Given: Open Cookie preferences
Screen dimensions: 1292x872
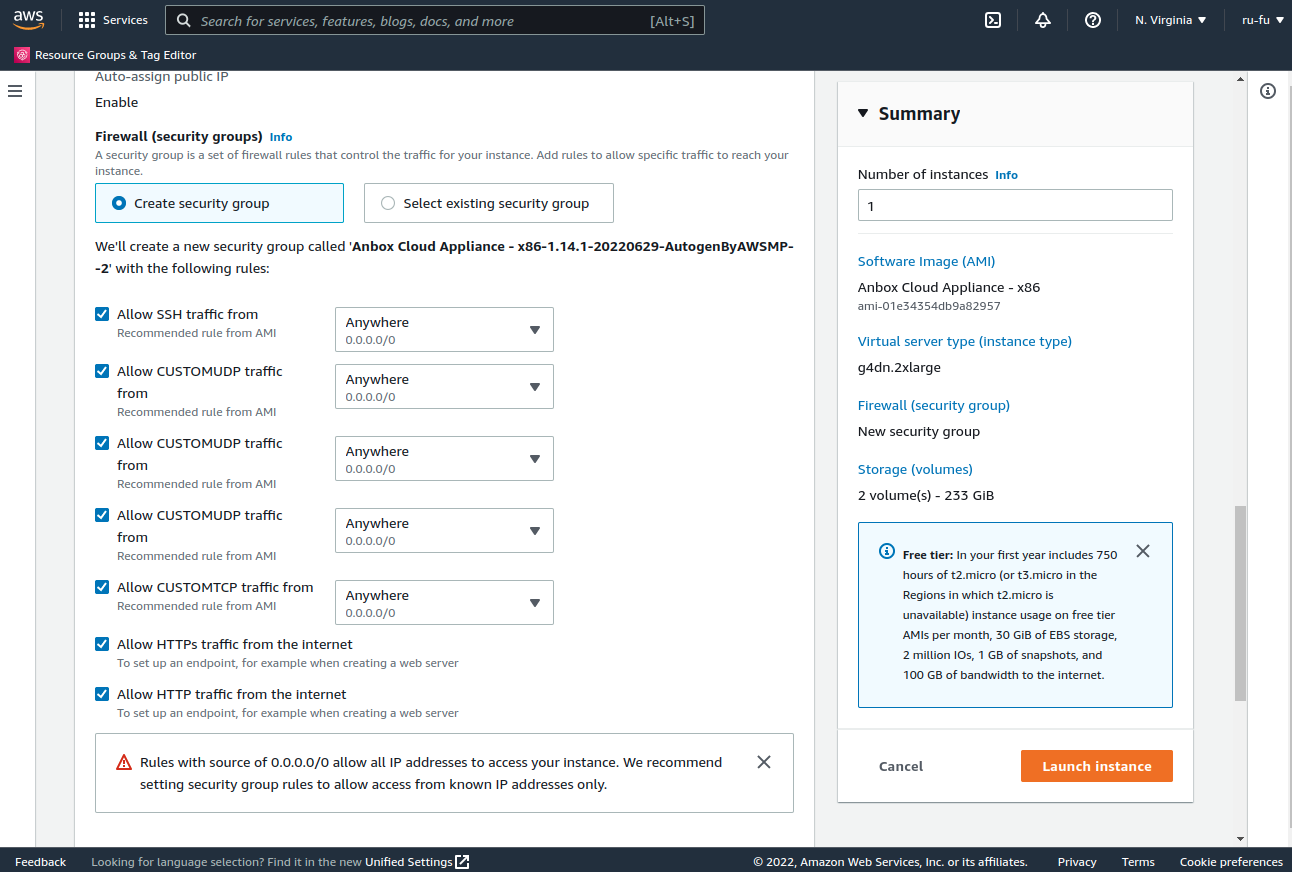Looking at the screenshot, I should tap(1231, 862).
